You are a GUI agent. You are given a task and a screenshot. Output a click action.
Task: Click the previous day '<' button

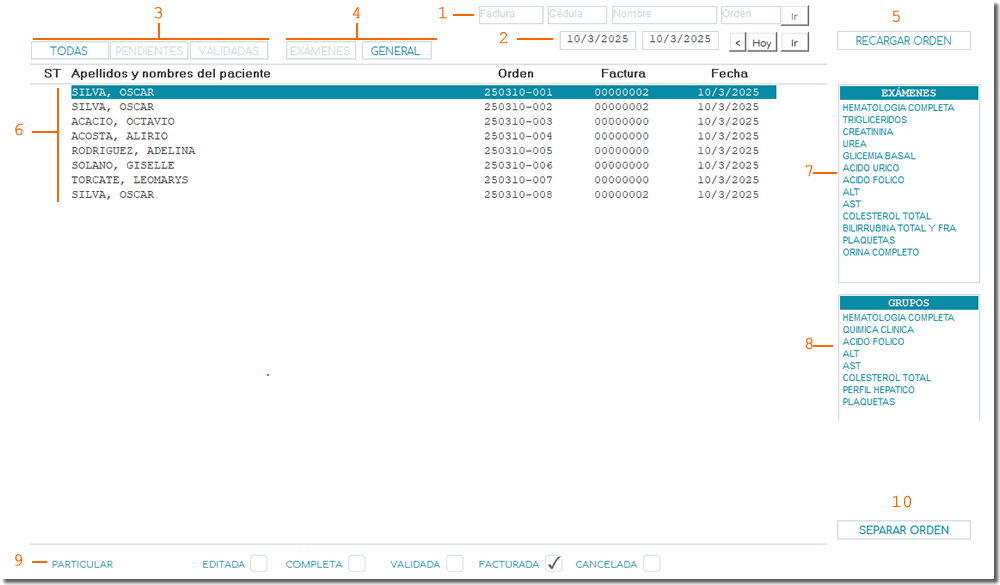point(737,42)
